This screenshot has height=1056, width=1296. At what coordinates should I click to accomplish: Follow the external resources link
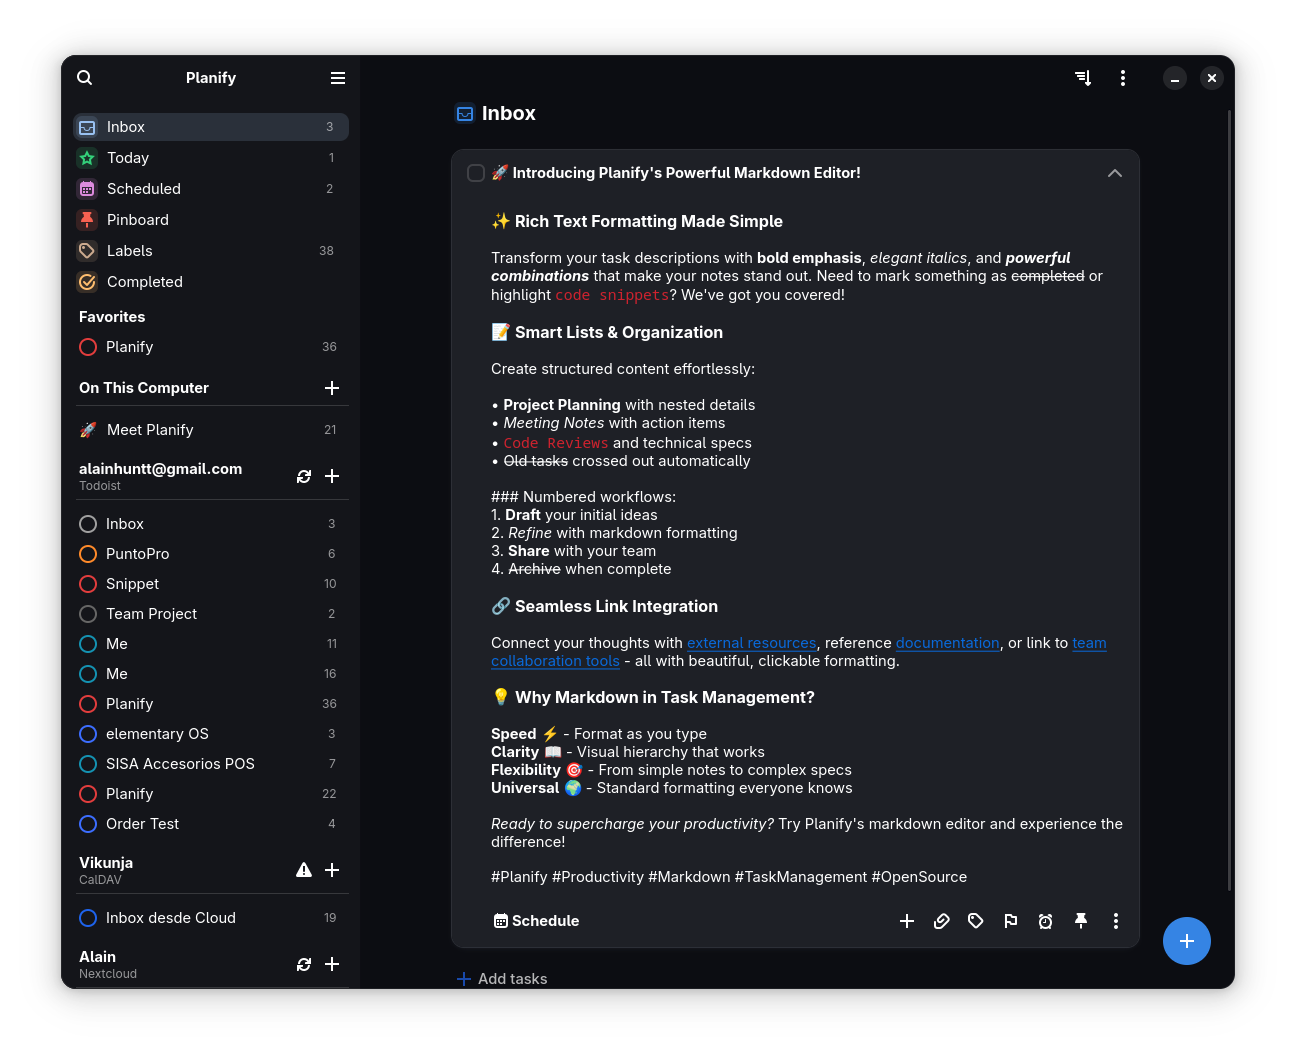(x=751, y=643)
